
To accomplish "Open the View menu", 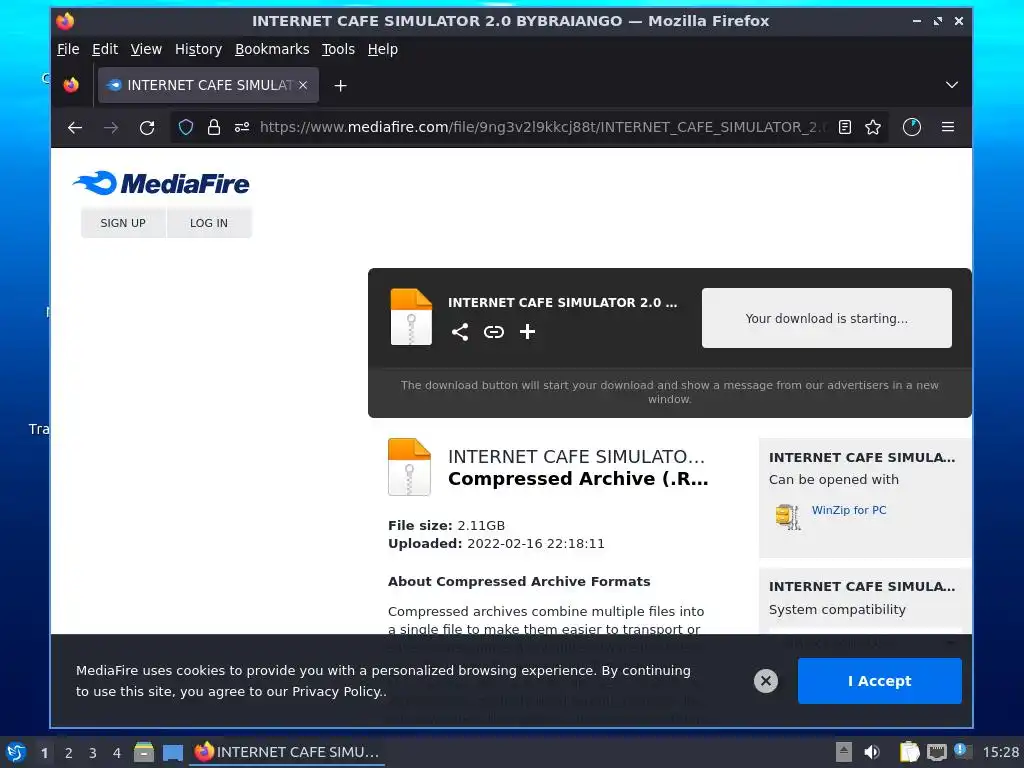I will [x=146, y=50].
